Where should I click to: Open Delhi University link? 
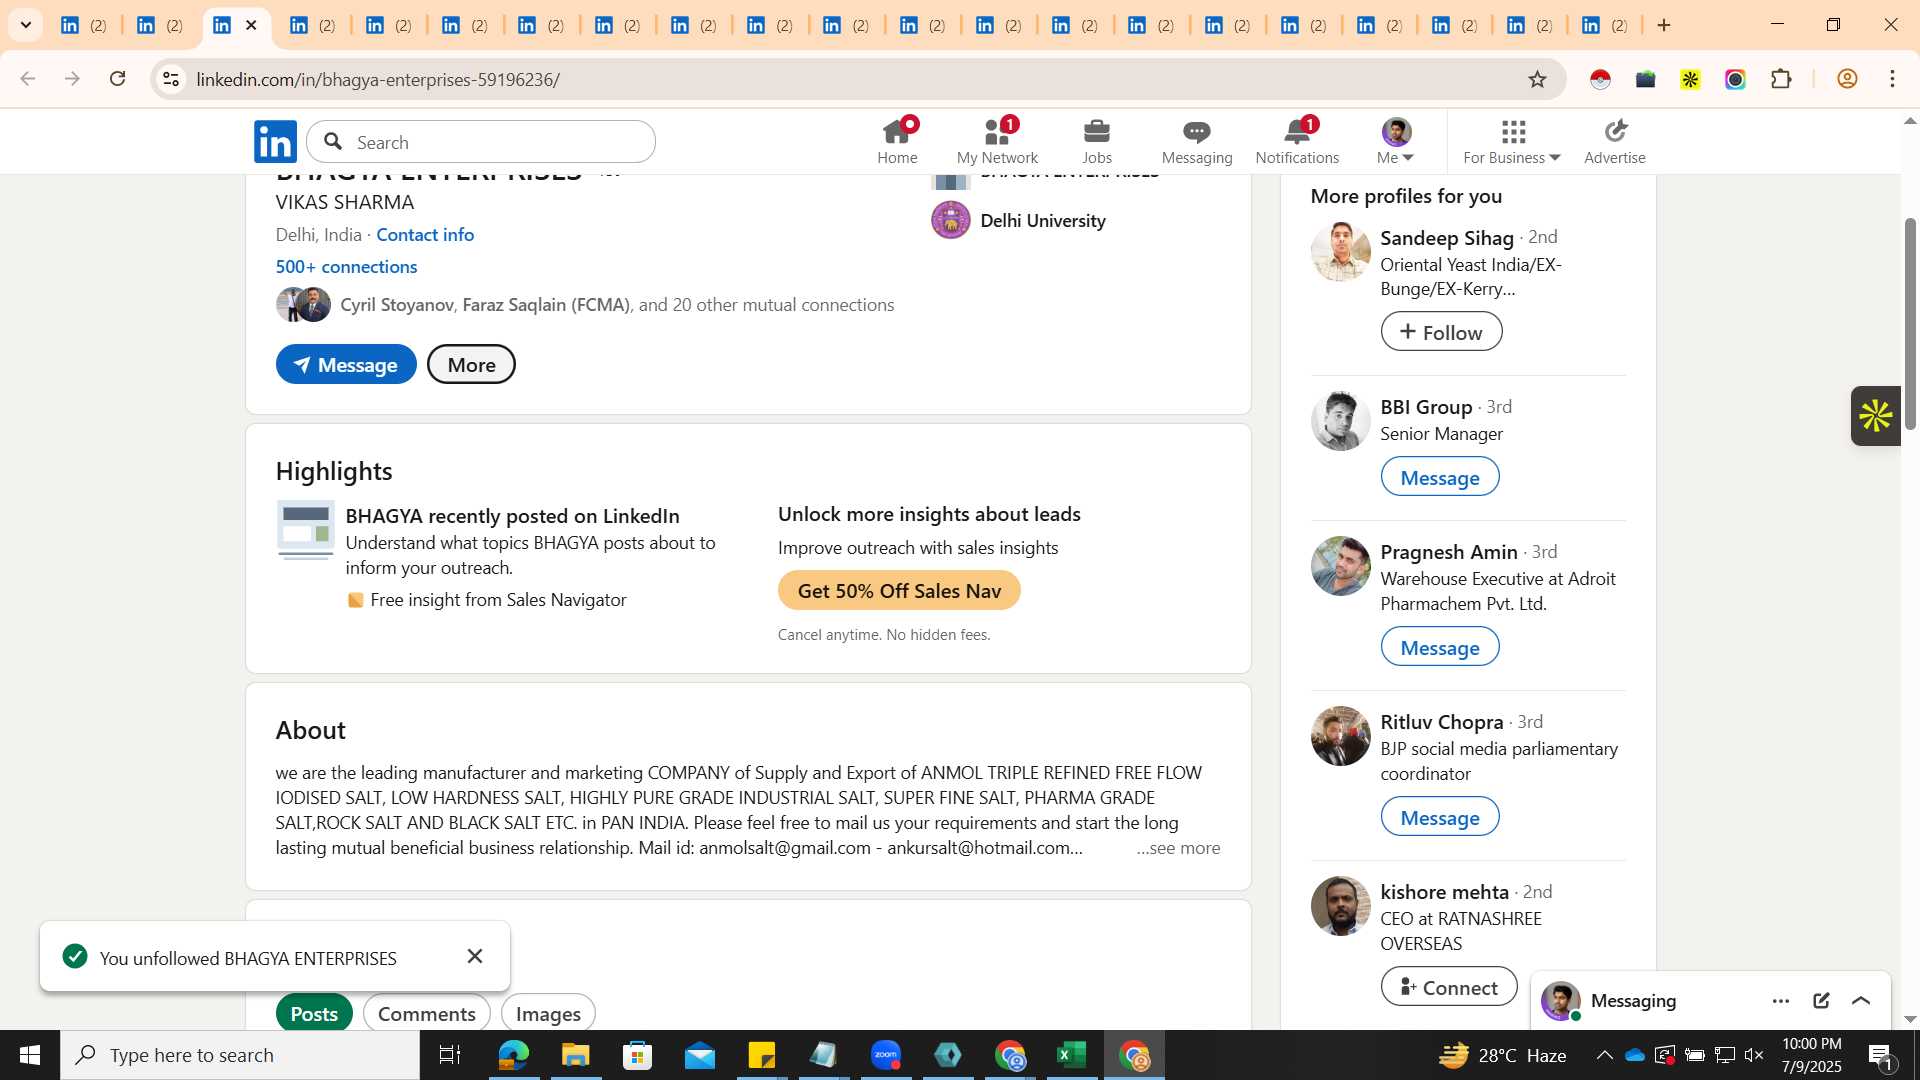coord(1042,220)
